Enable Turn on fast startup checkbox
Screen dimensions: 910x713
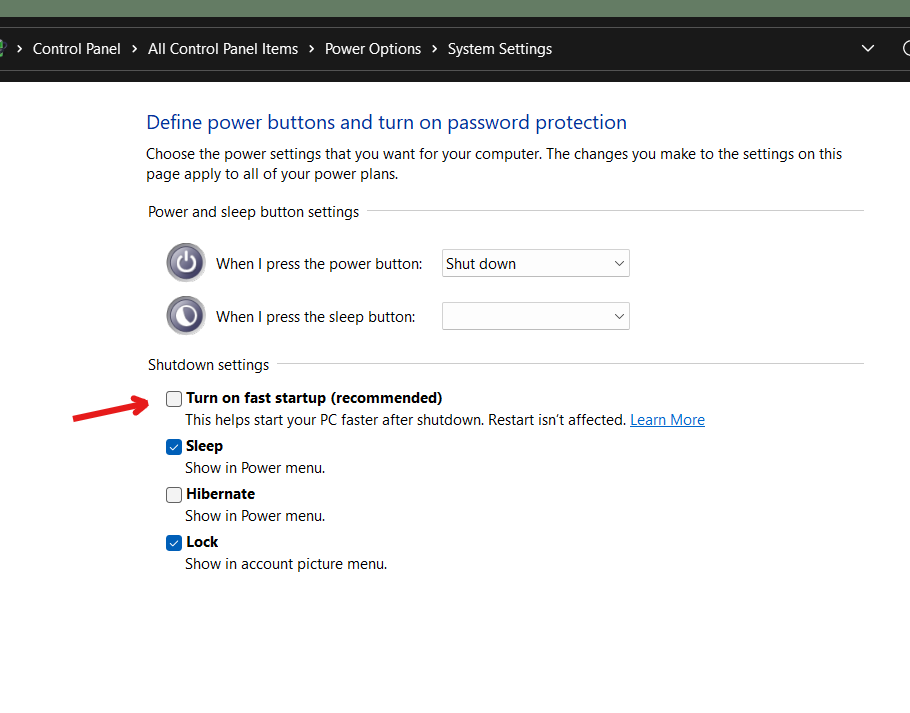[174, 399]
